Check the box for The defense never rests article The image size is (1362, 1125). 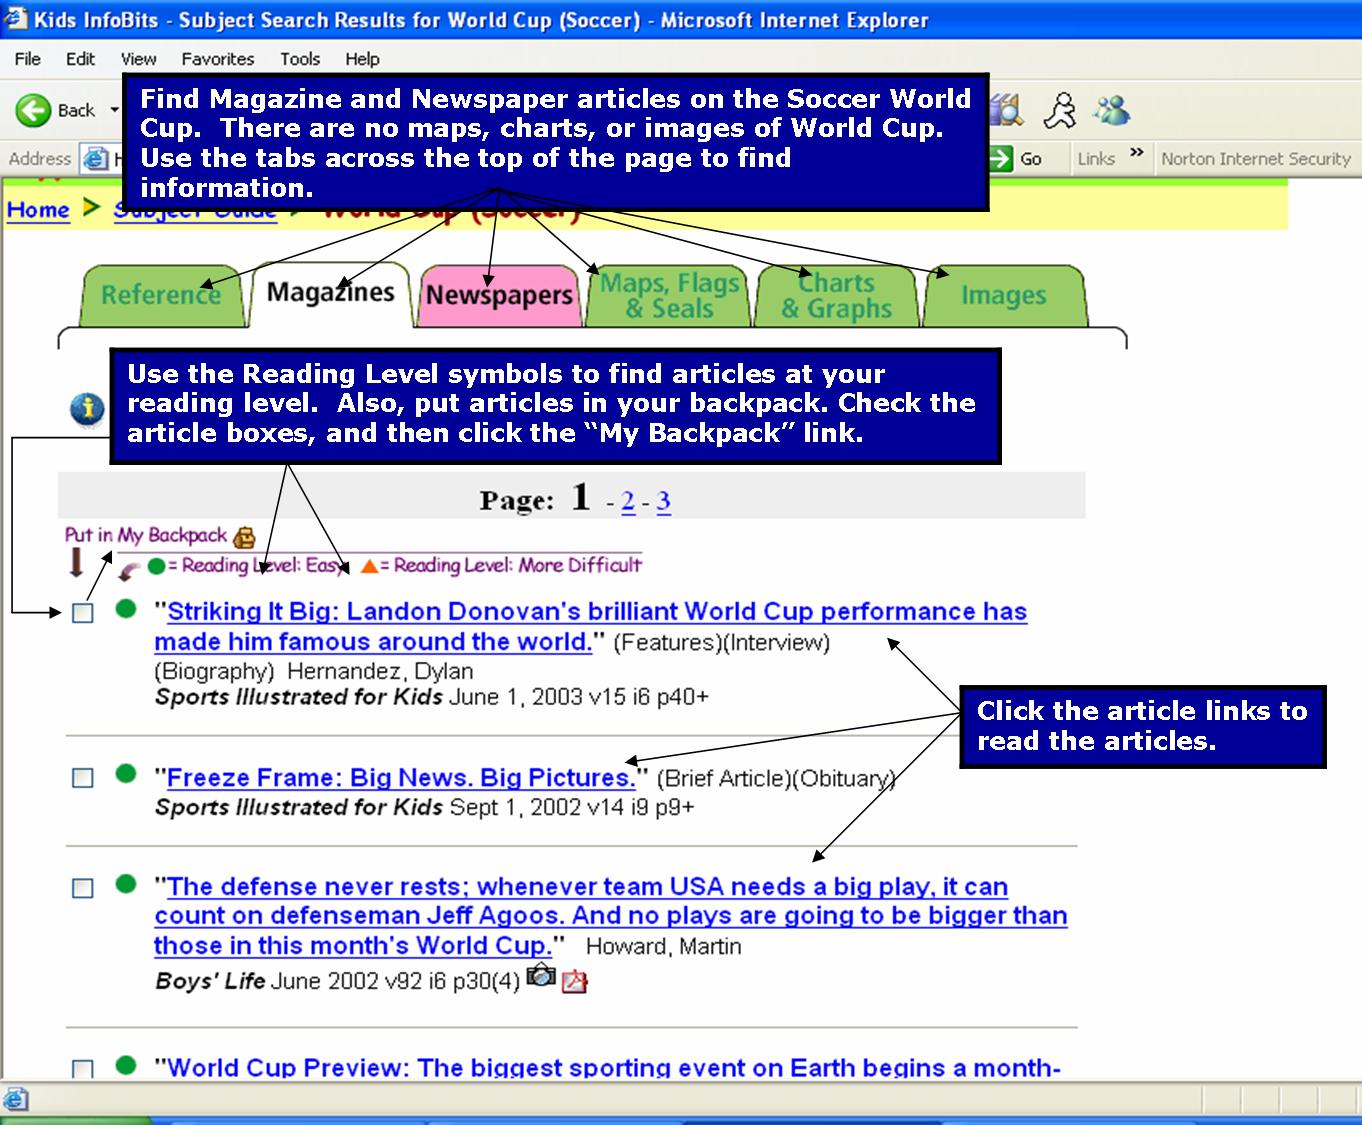(x=83, y=888)
